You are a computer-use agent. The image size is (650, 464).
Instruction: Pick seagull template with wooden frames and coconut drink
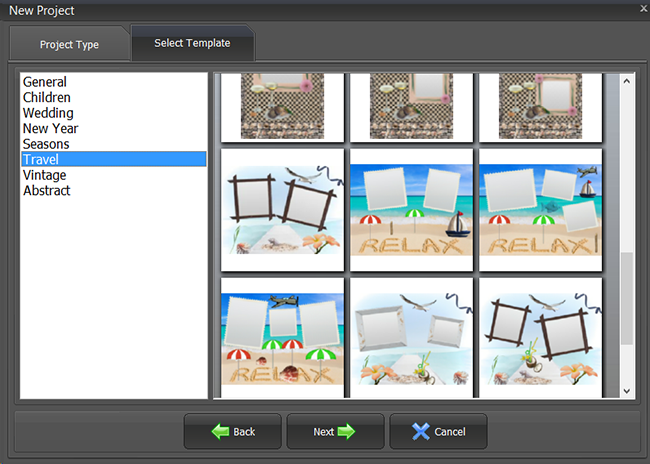(x=540, y=338)
